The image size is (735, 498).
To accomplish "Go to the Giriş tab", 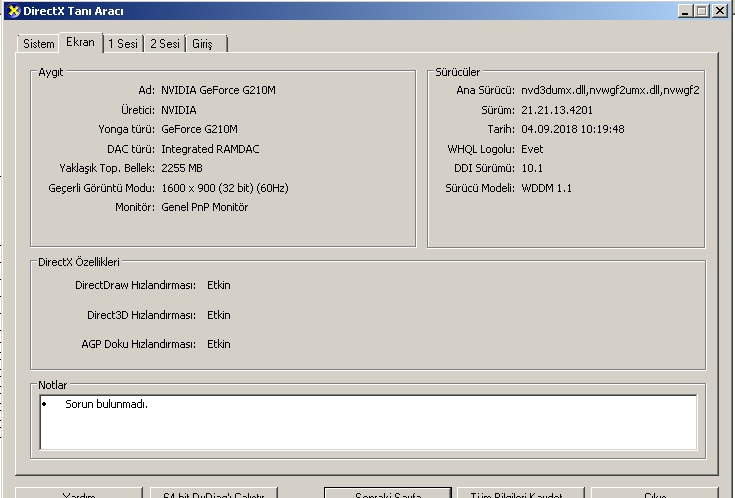I will (x=206, y=44).
